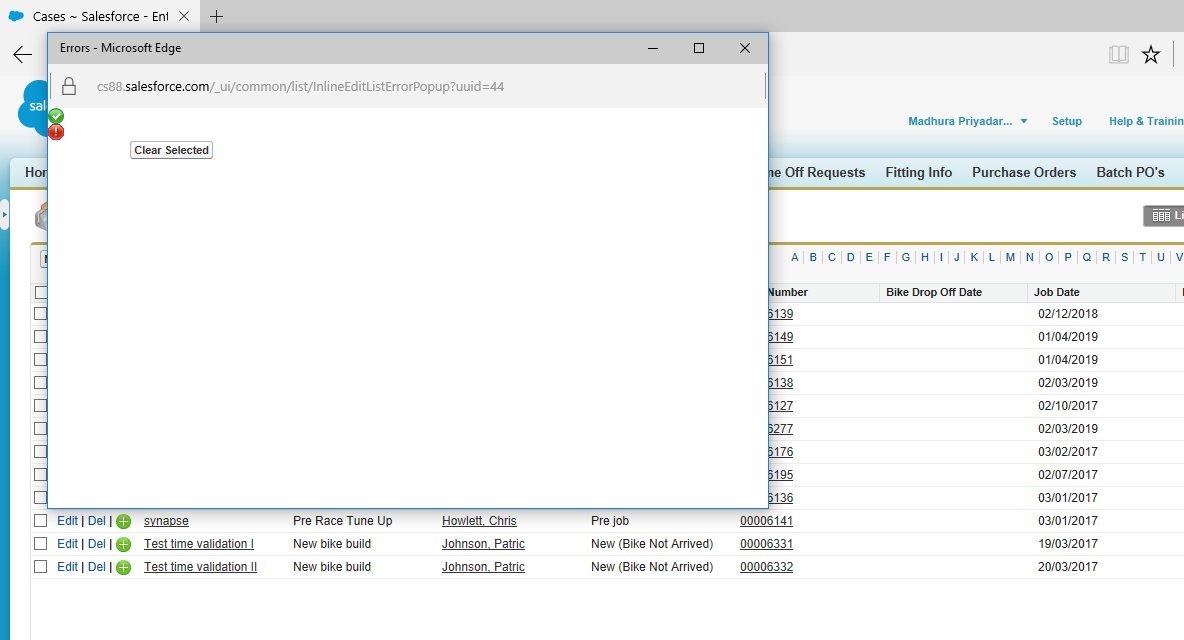
Task: Open Reading view book icon
Action: tap(1118, 55)
